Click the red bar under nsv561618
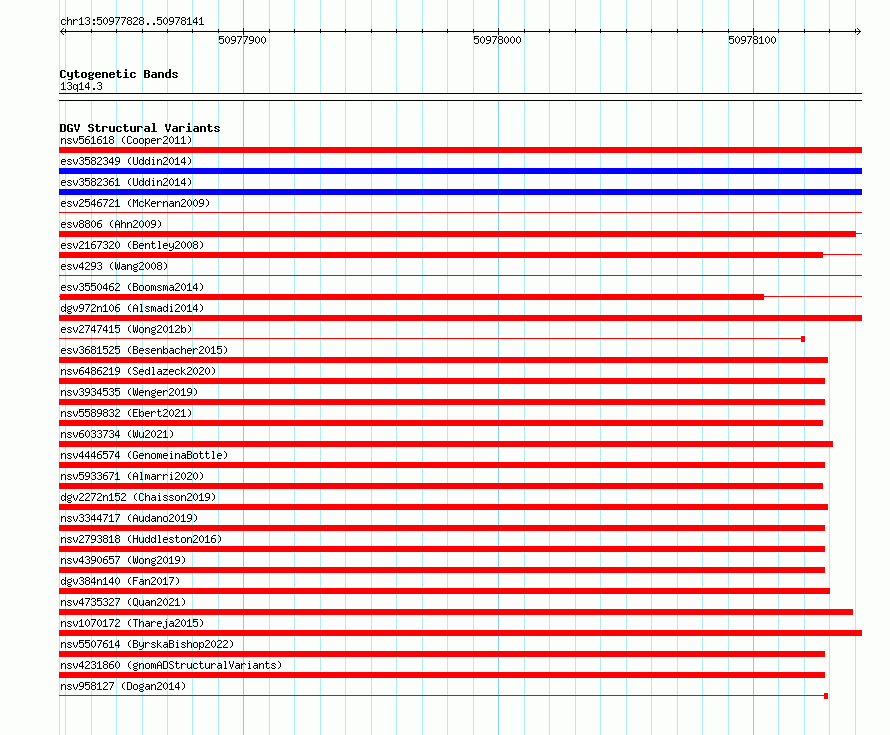 click(x=460, y=150)
